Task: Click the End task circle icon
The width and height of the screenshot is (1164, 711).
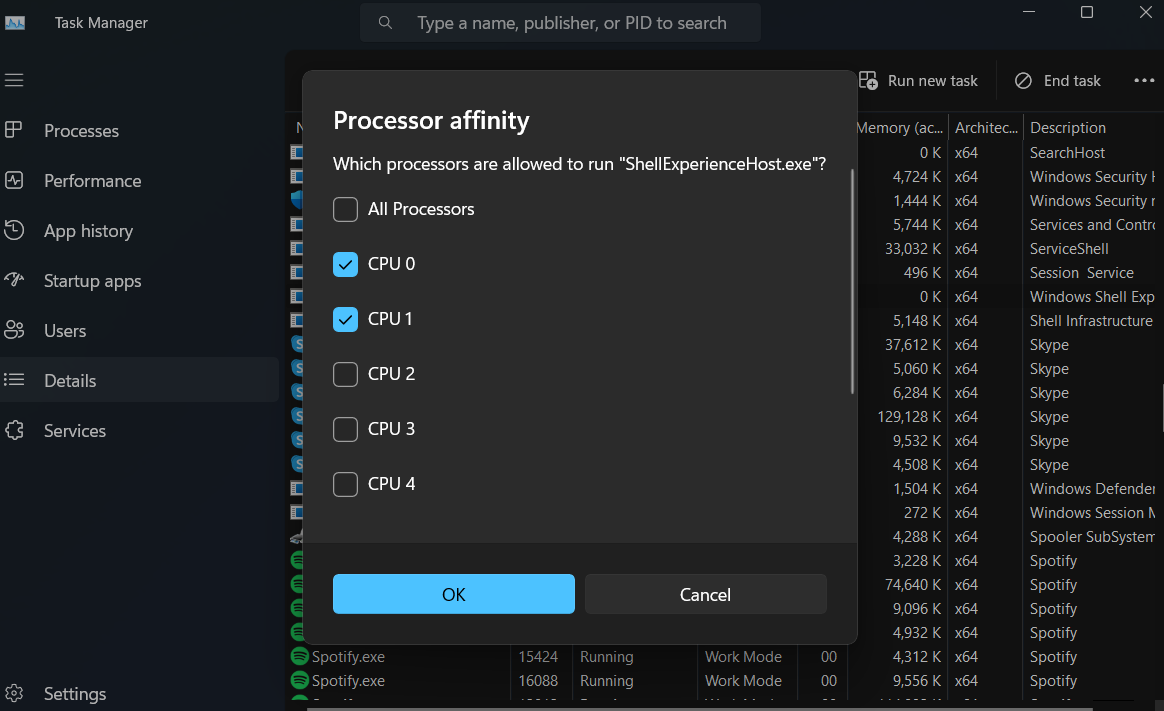Action: click(x=1023, y=80)
